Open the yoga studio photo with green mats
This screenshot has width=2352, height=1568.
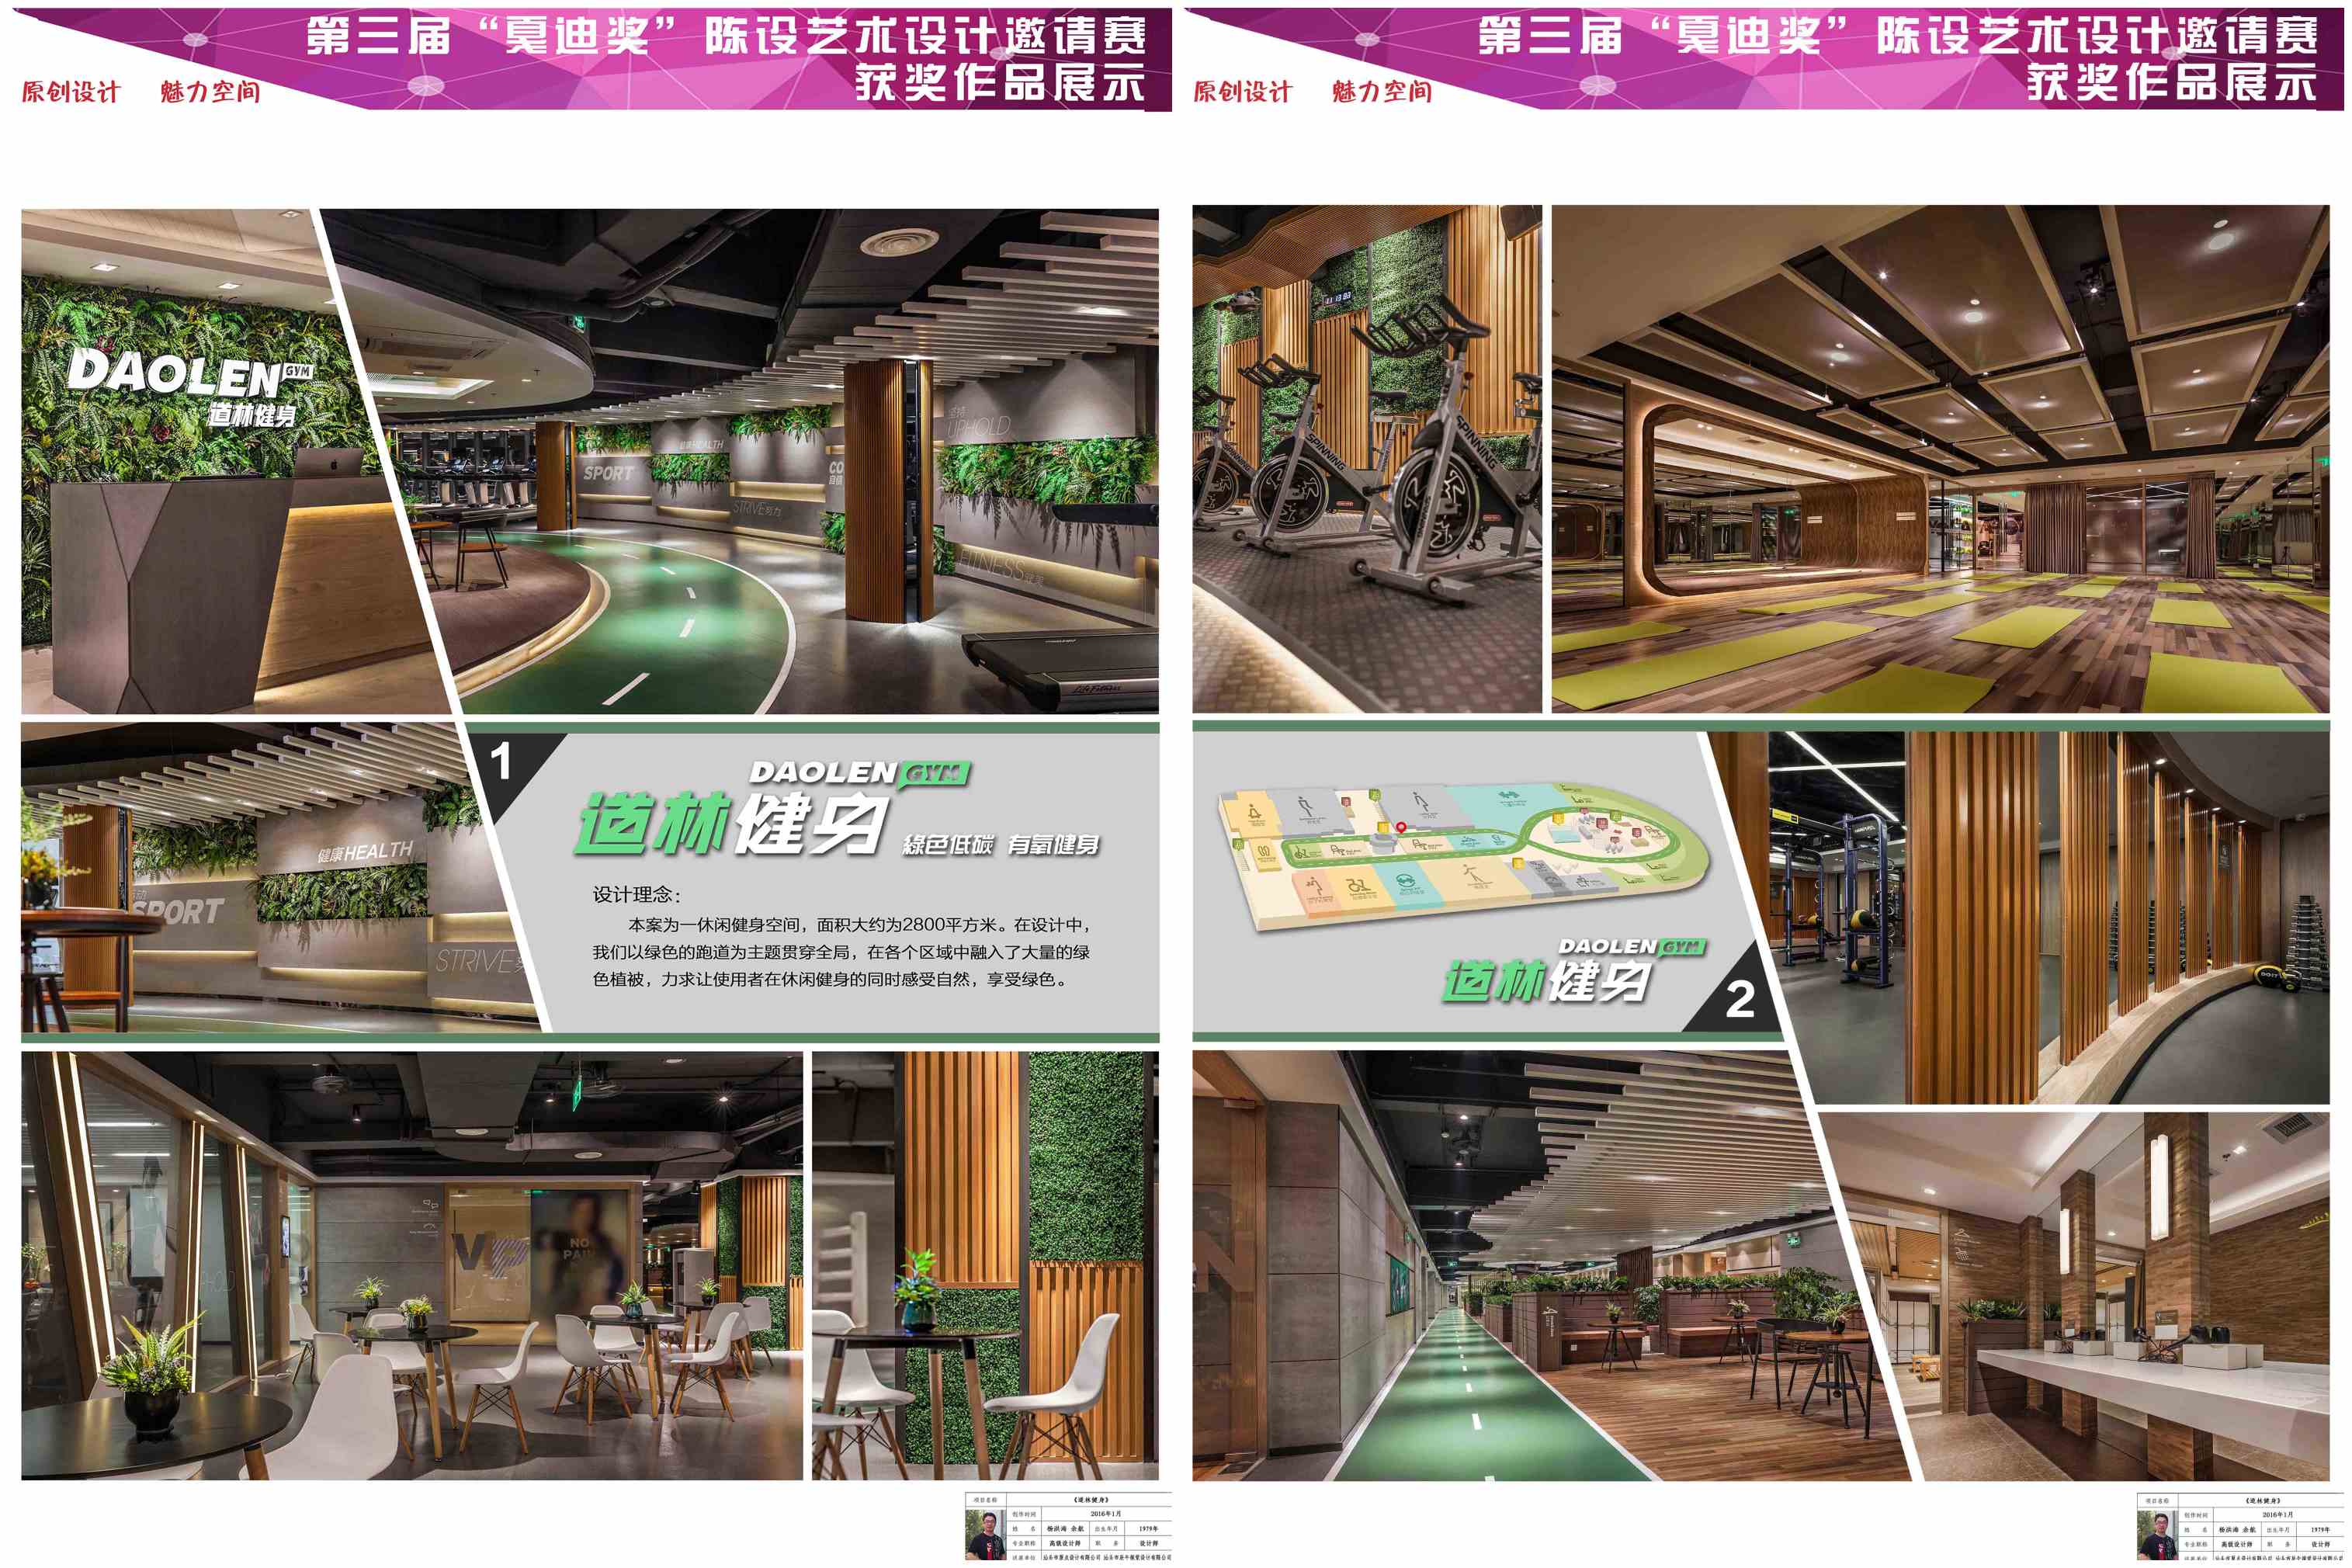1940,459
